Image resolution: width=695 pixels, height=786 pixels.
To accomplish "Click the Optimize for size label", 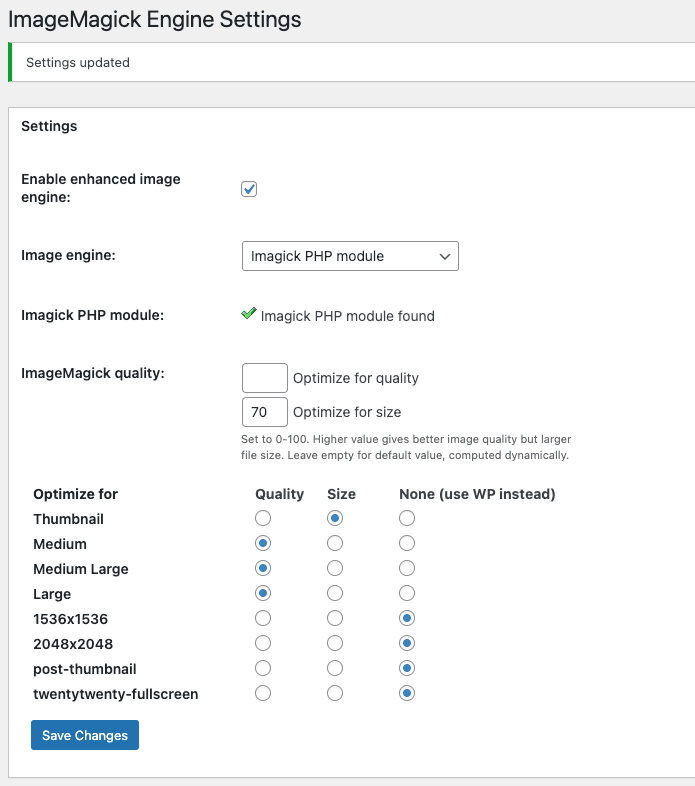I will tap(347, 412).
